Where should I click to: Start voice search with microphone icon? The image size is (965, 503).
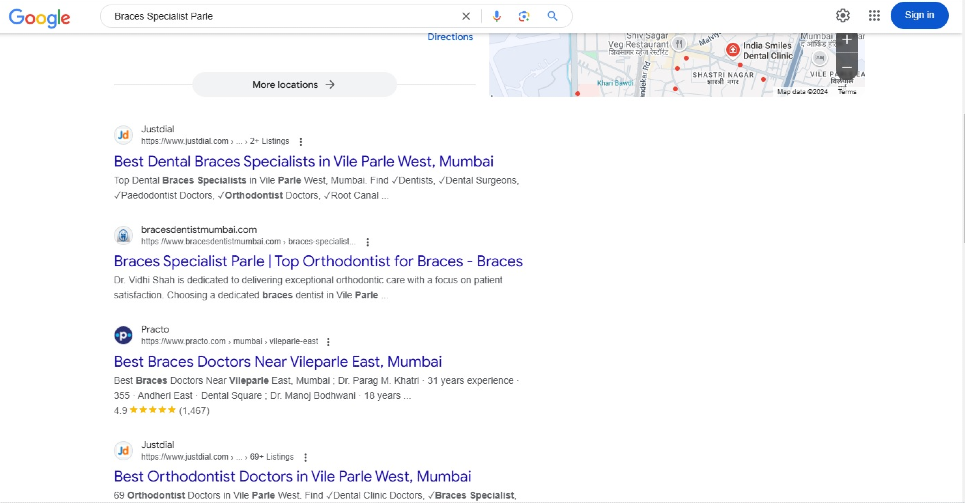(497, 16)
